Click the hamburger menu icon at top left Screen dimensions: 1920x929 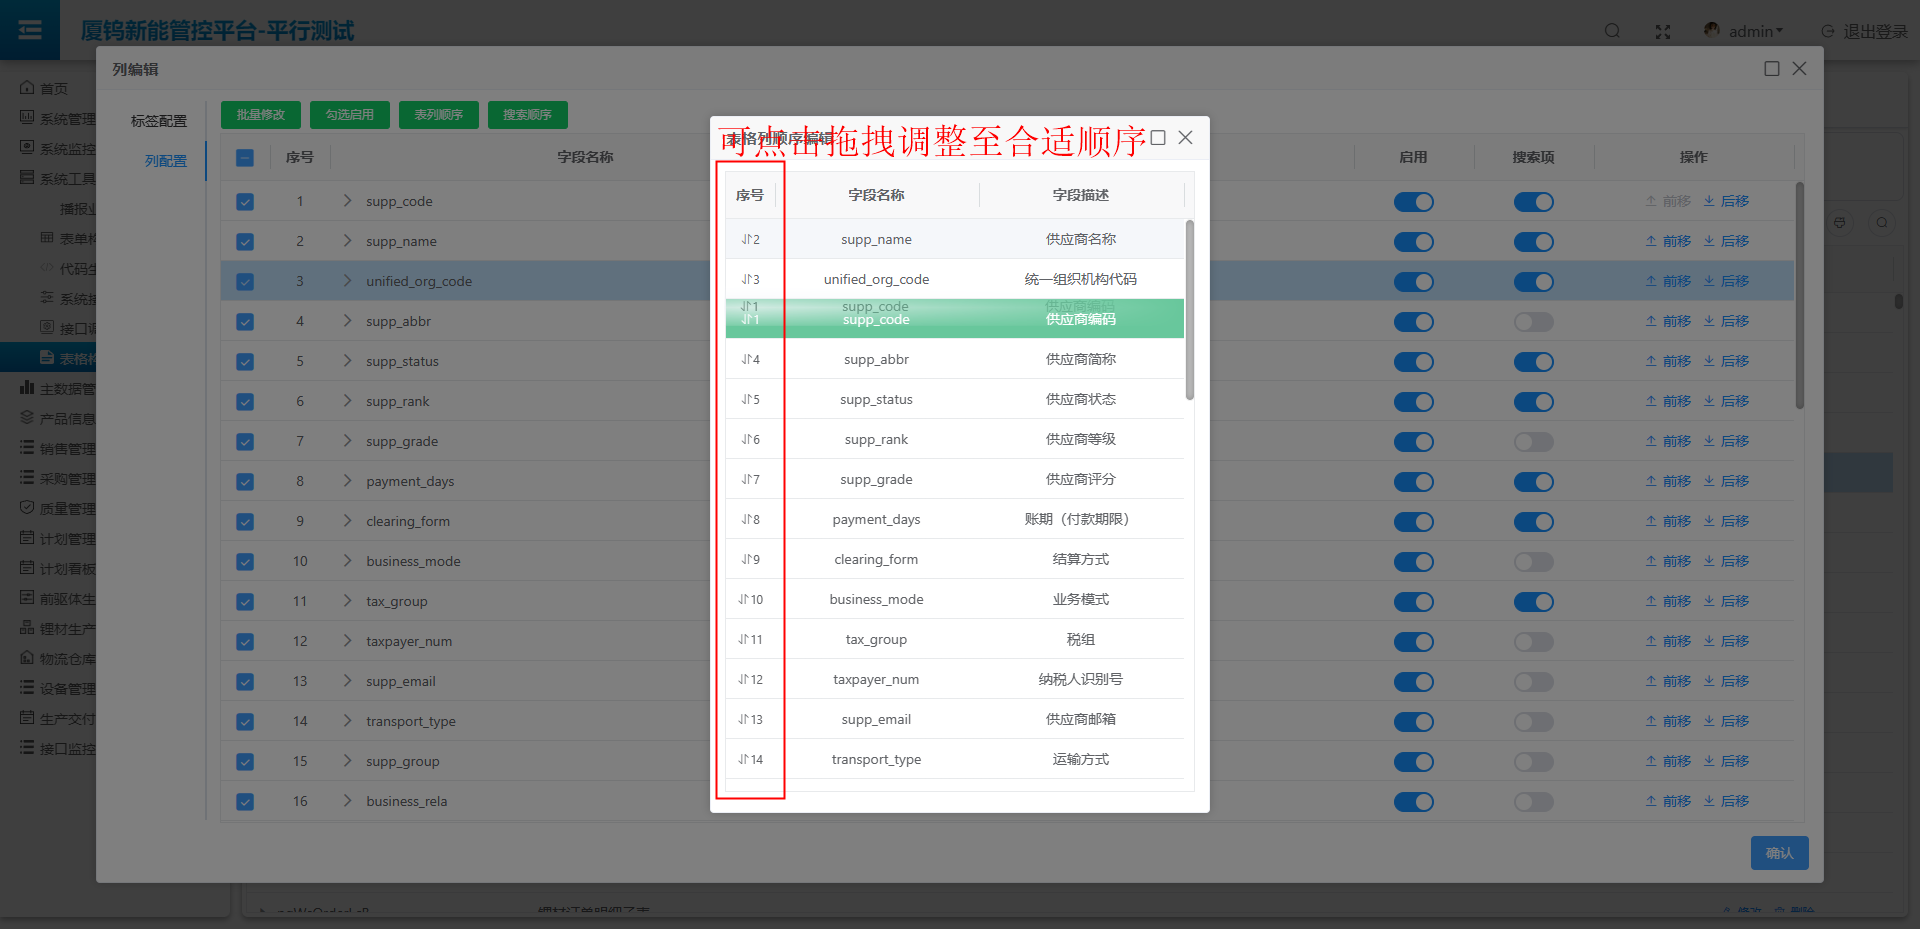(30, 30)
